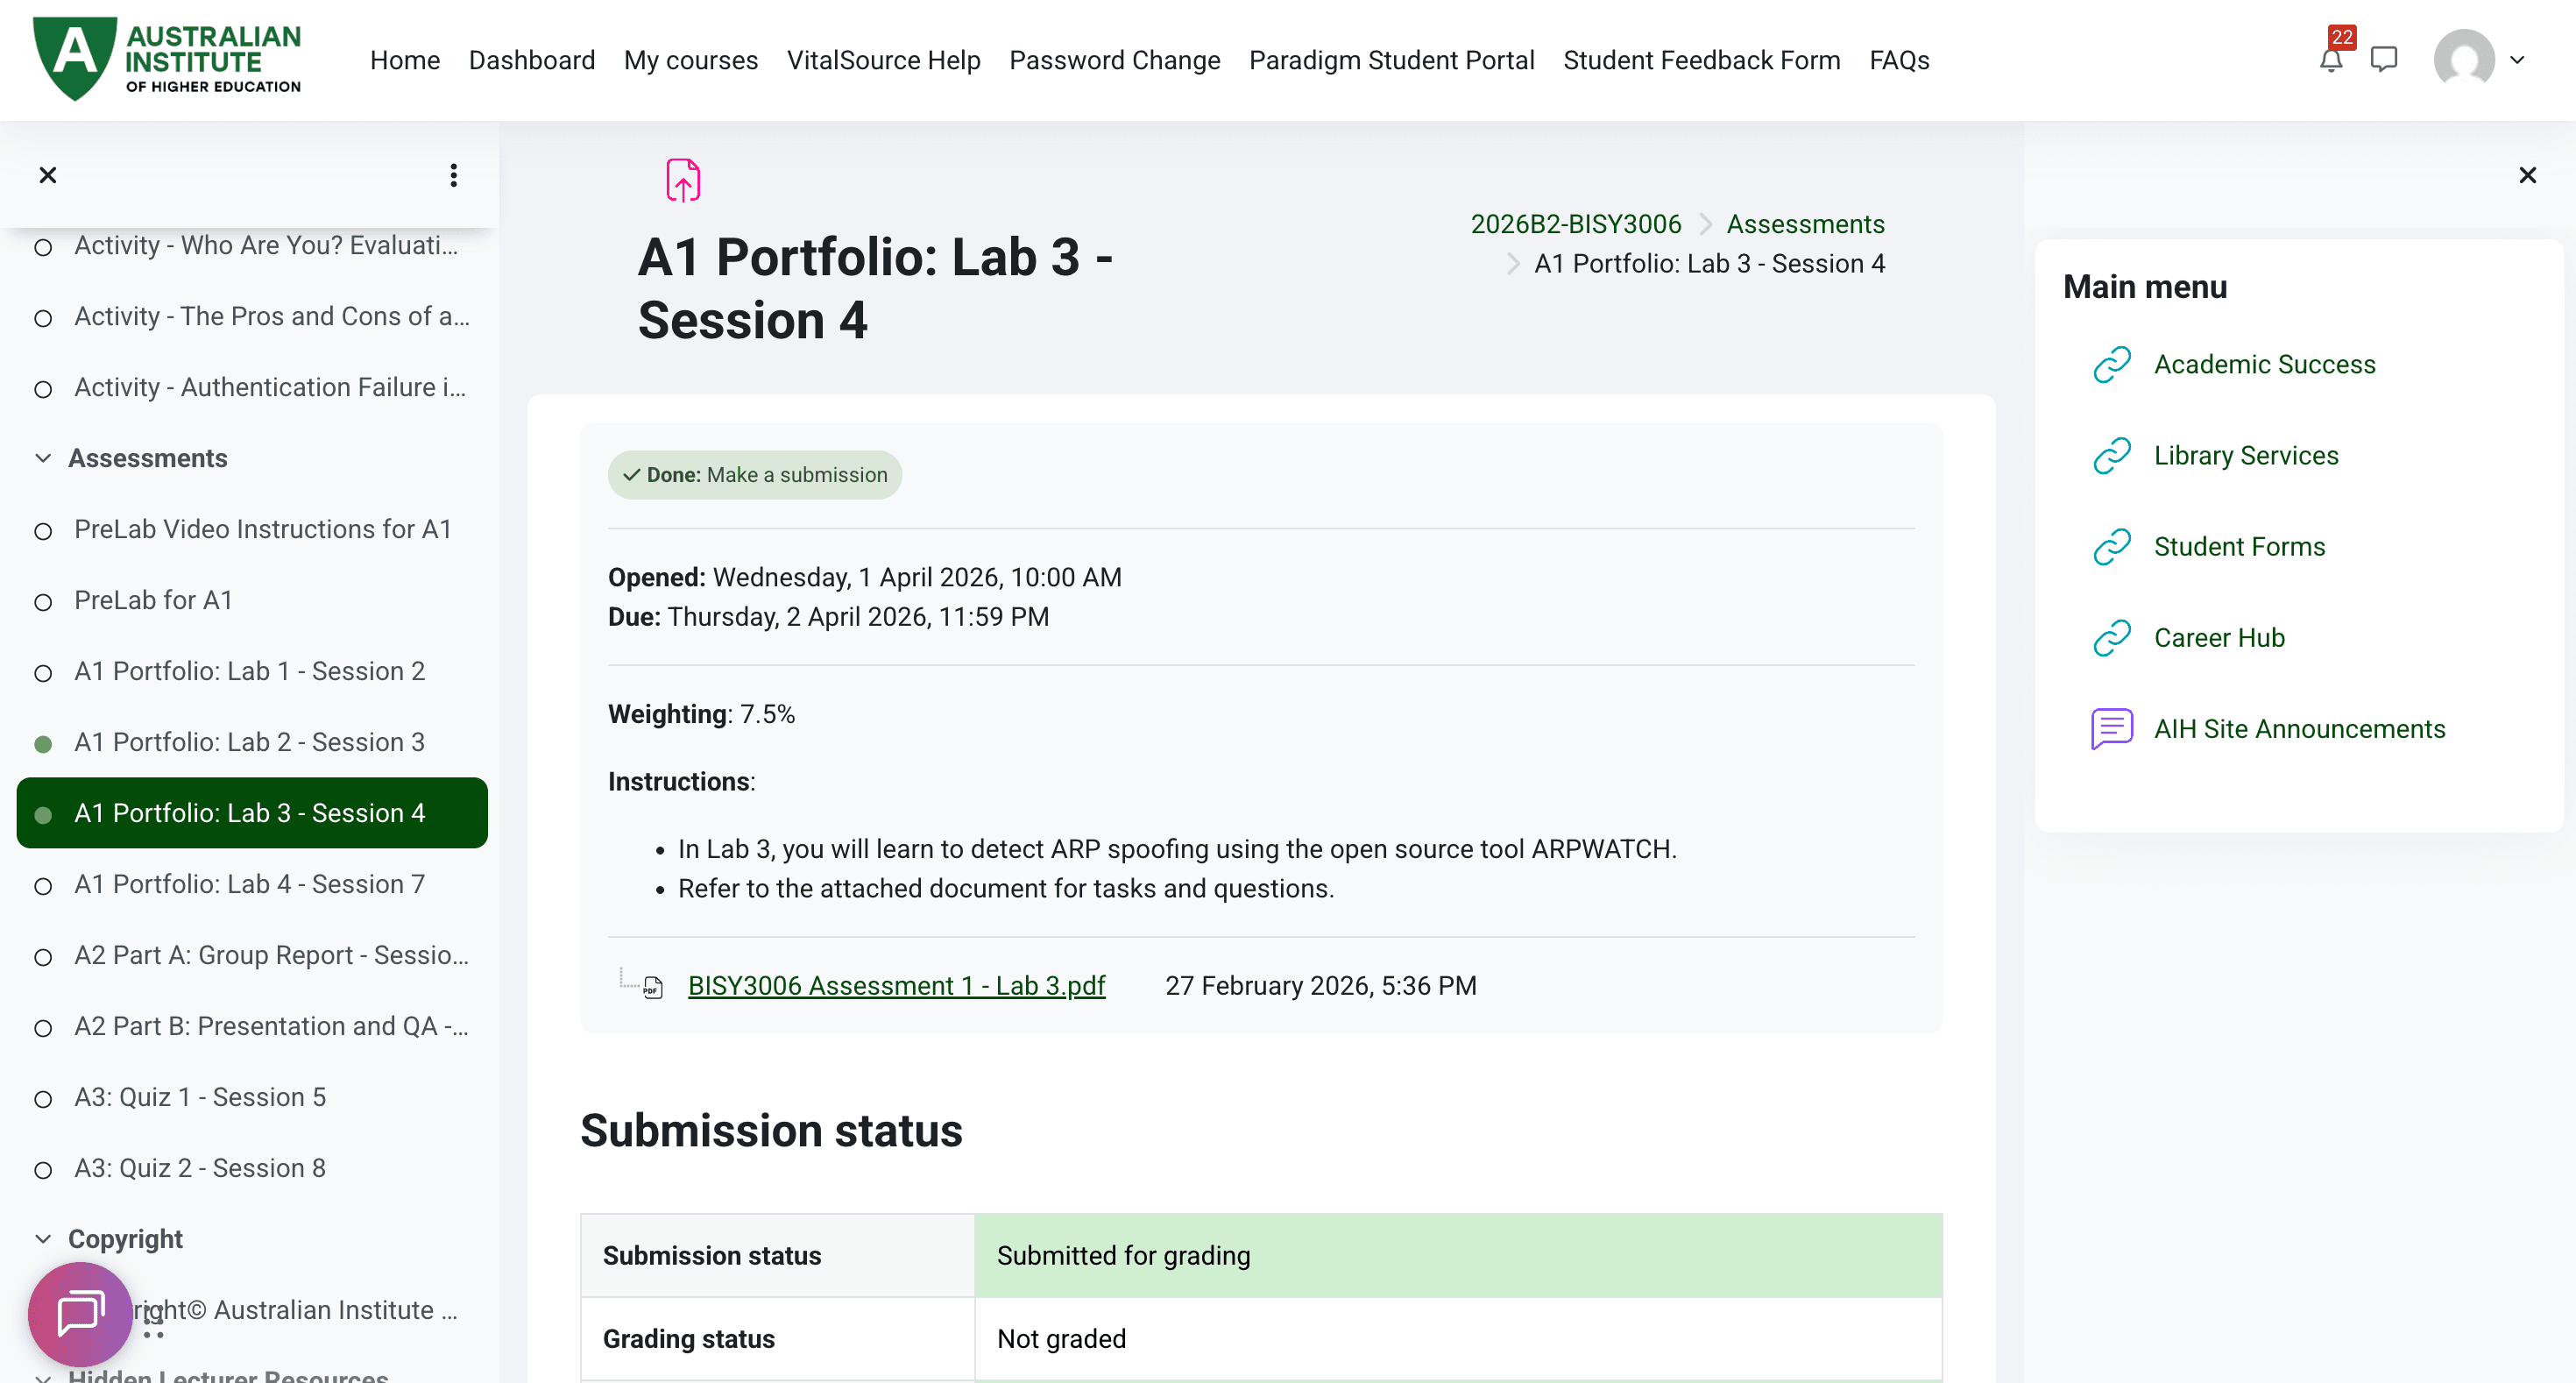
Task: Click the assignment upload icon above the title
Action: pos(683,180)
